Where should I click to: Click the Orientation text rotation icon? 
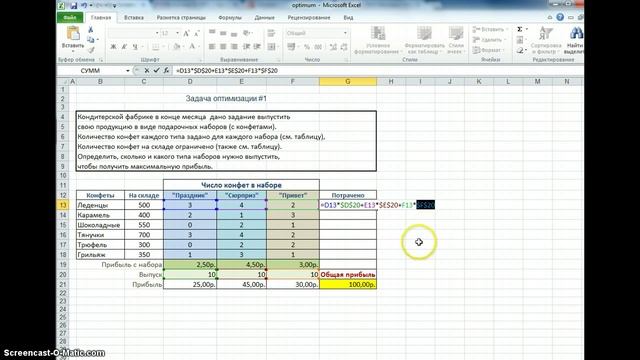coord(246,33)
